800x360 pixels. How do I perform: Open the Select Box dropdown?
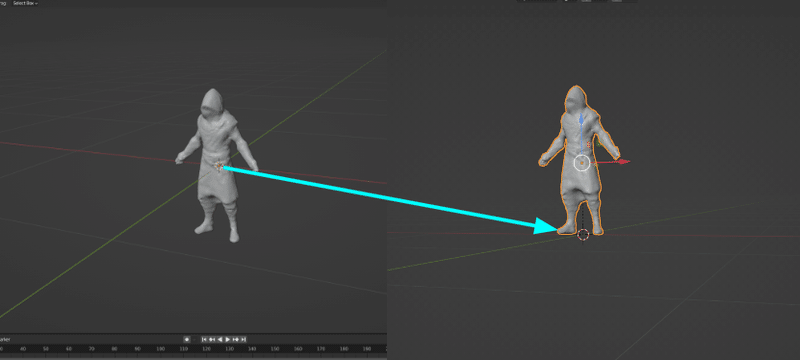point(26,3)
